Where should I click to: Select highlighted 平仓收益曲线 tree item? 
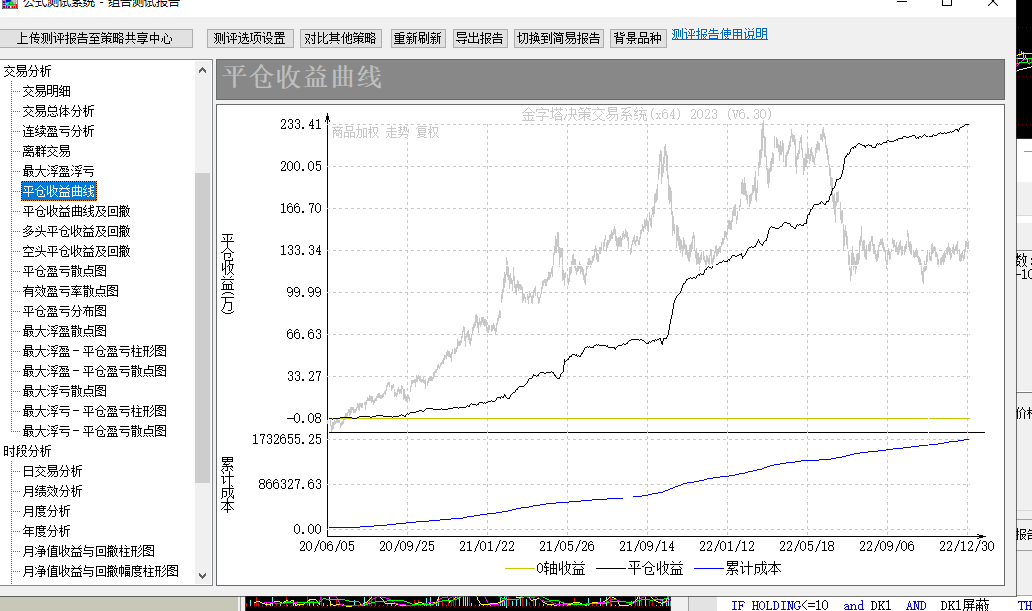pyautogui.click(x=59, y=191)
